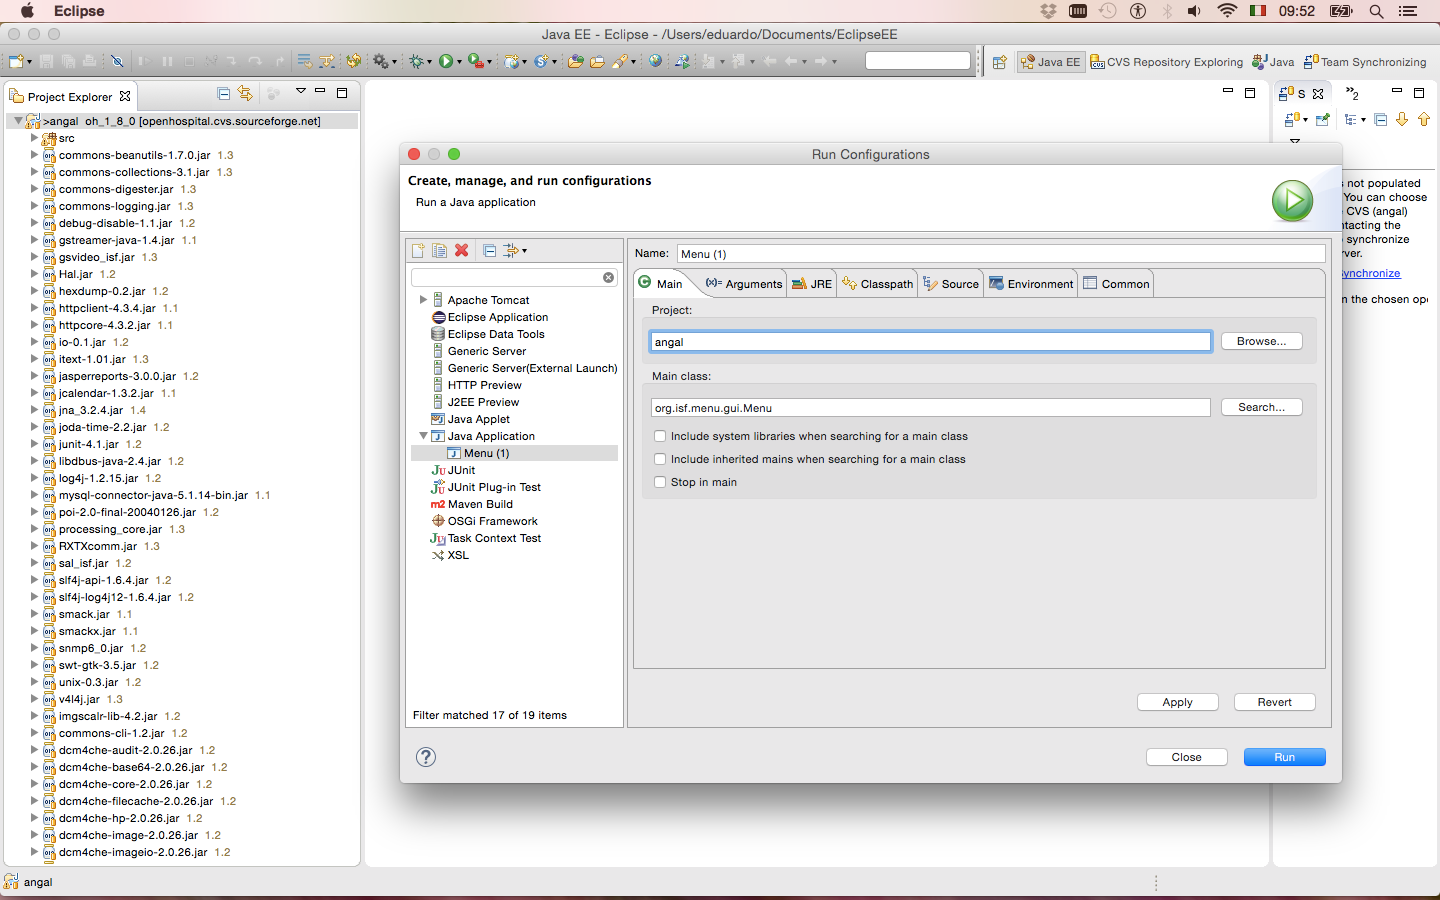
Task: Collapse All in Project Explorer
Action: coord(224,93)
